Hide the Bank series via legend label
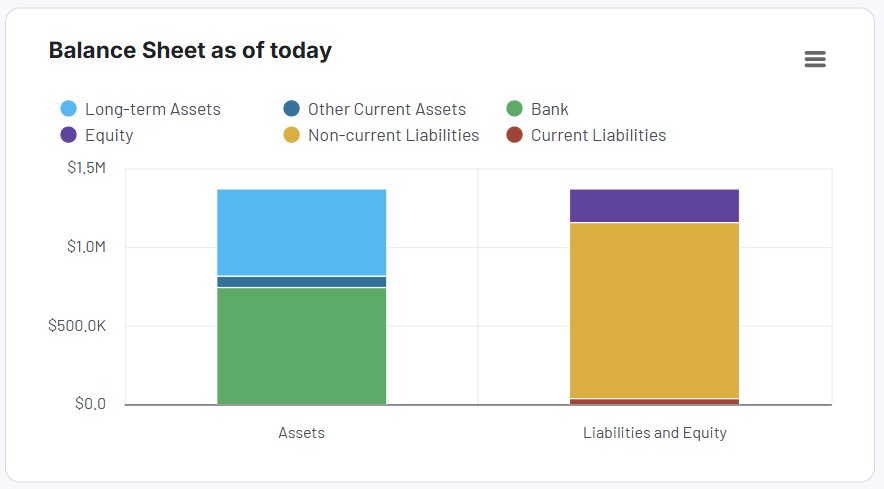Image resolution: width=884 pixels, height=489 pixels. pos(550,109)
